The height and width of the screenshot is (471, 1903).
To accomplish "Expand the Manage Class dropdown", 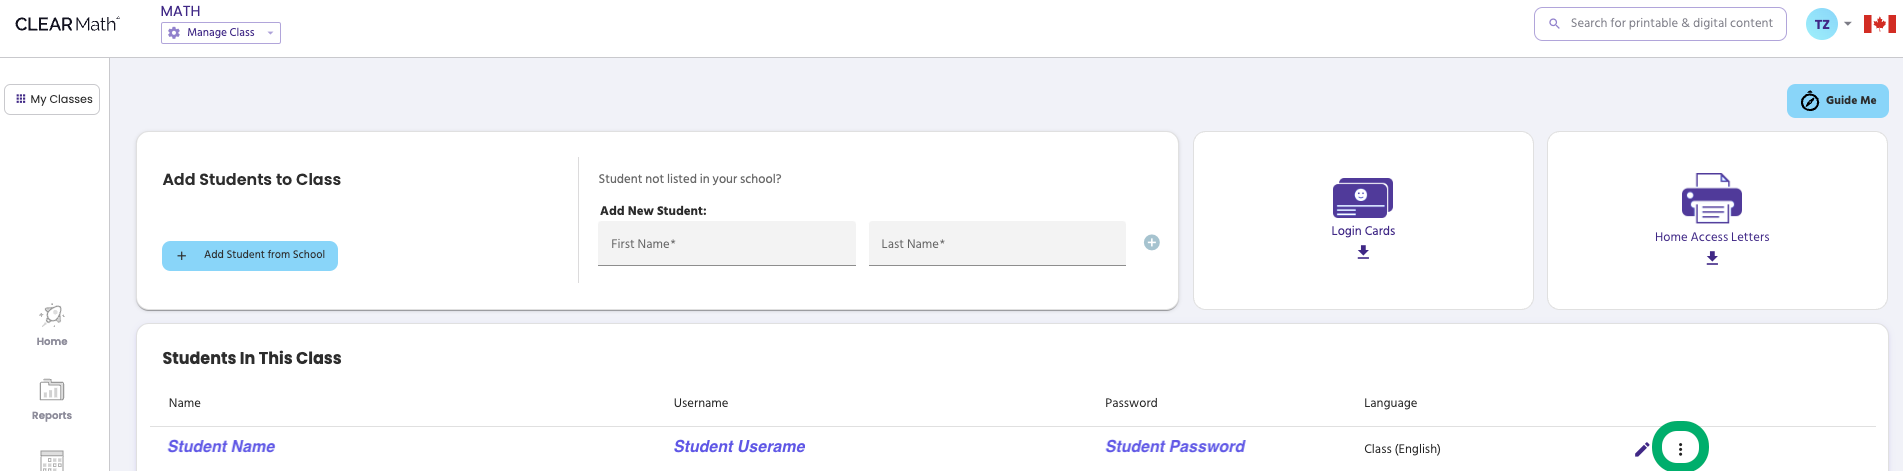I will tap(221, 33).
